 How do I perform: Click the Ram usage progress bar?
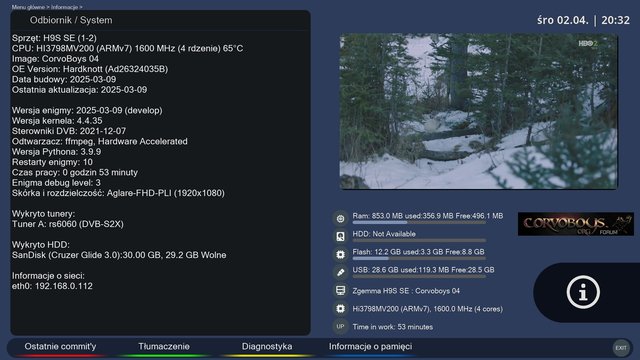419,222
